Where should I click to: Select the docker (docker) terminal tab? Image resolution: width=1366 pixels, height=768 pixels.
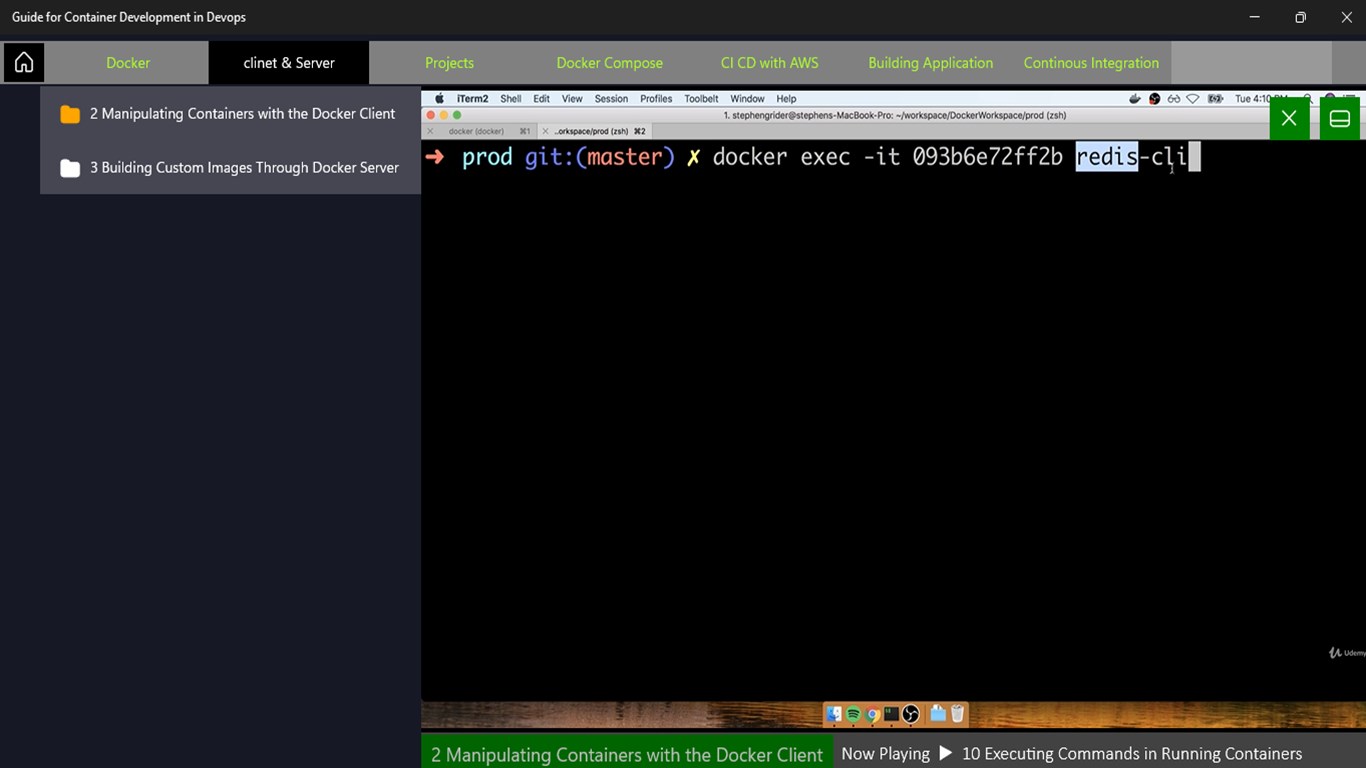click(x=480, y=131)
